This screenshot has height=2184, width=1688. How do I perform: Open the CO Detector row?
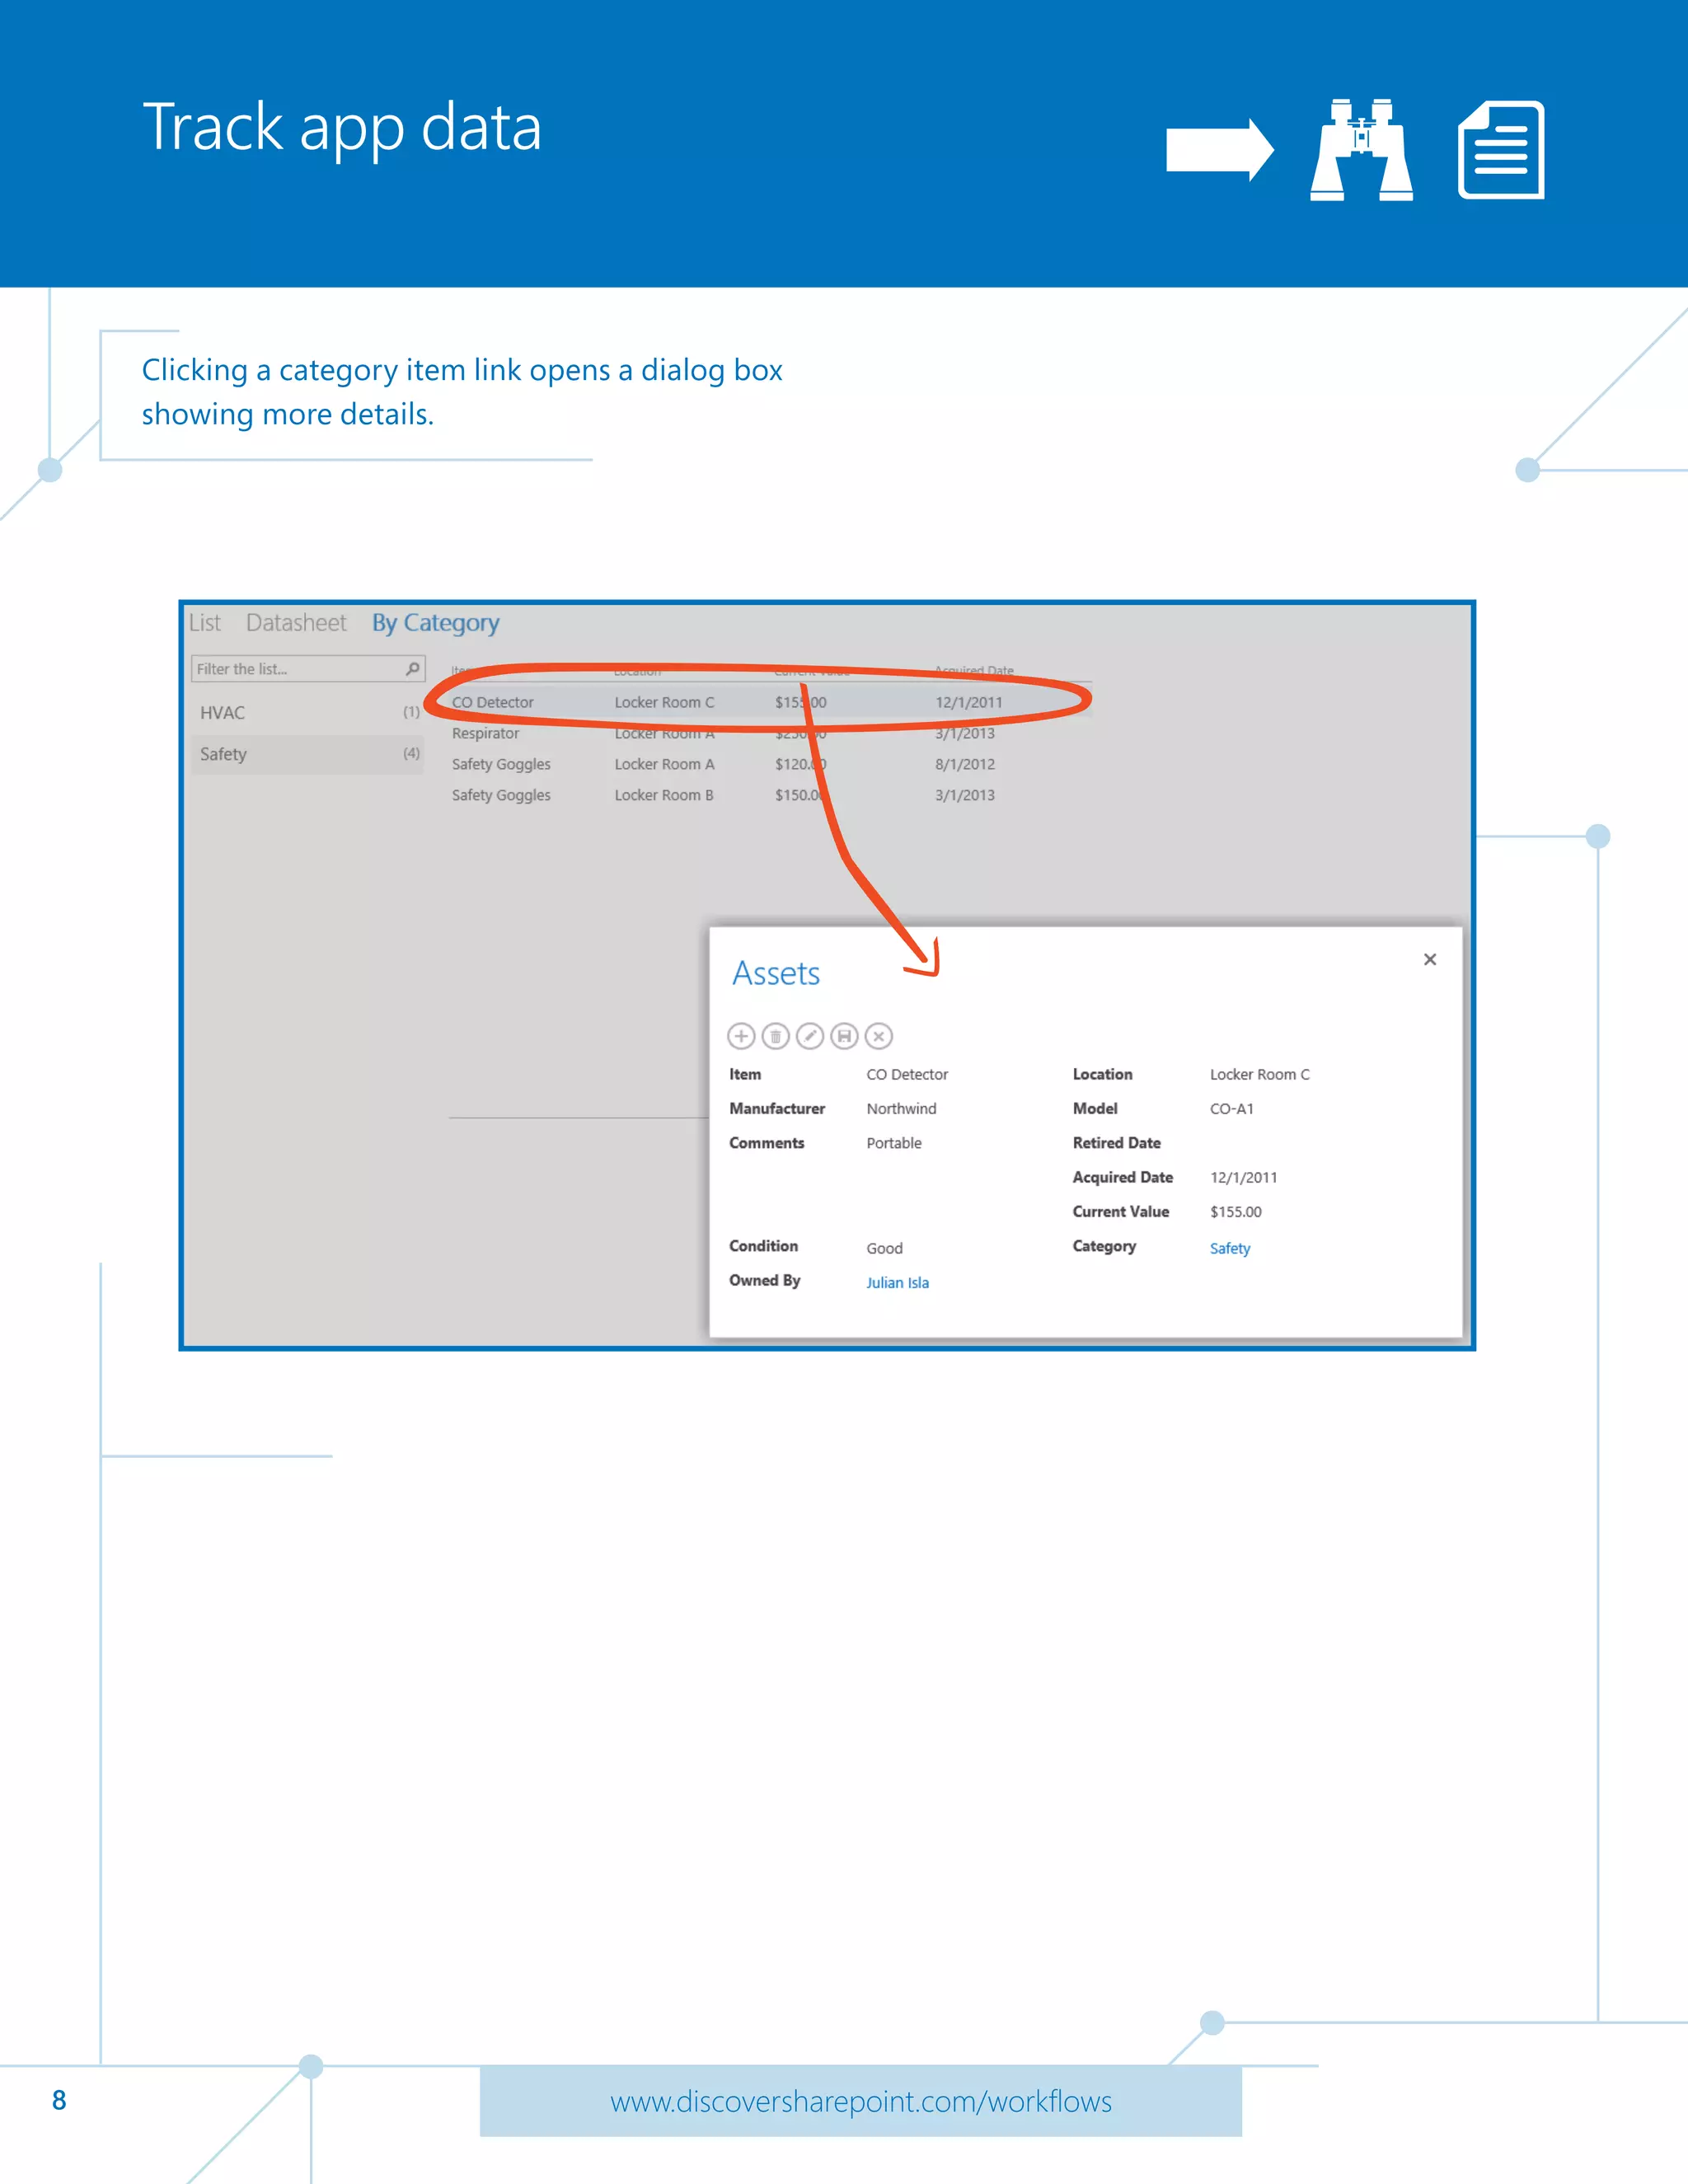(770, 702)
